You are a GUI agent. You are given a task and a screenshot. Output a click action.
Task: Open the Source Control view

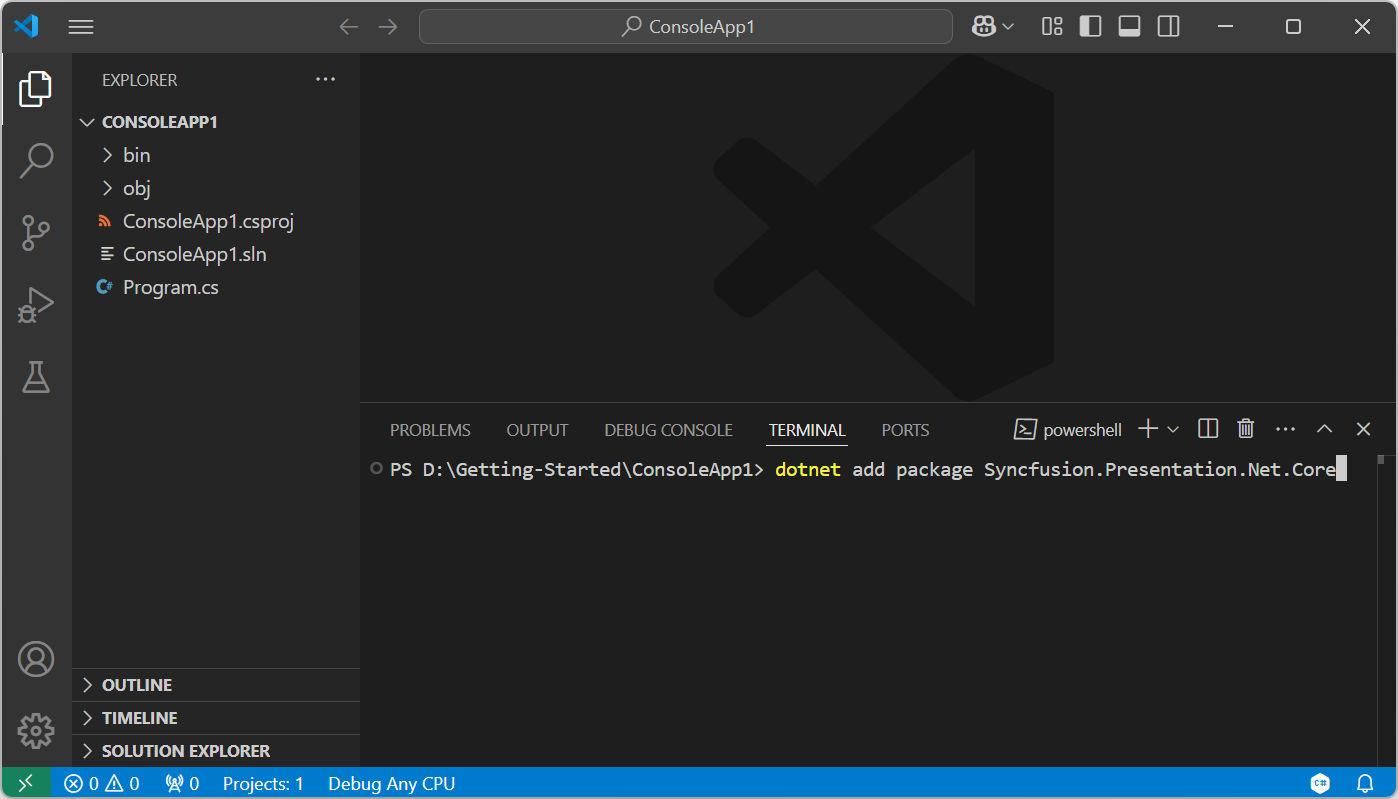pos(36,233)
